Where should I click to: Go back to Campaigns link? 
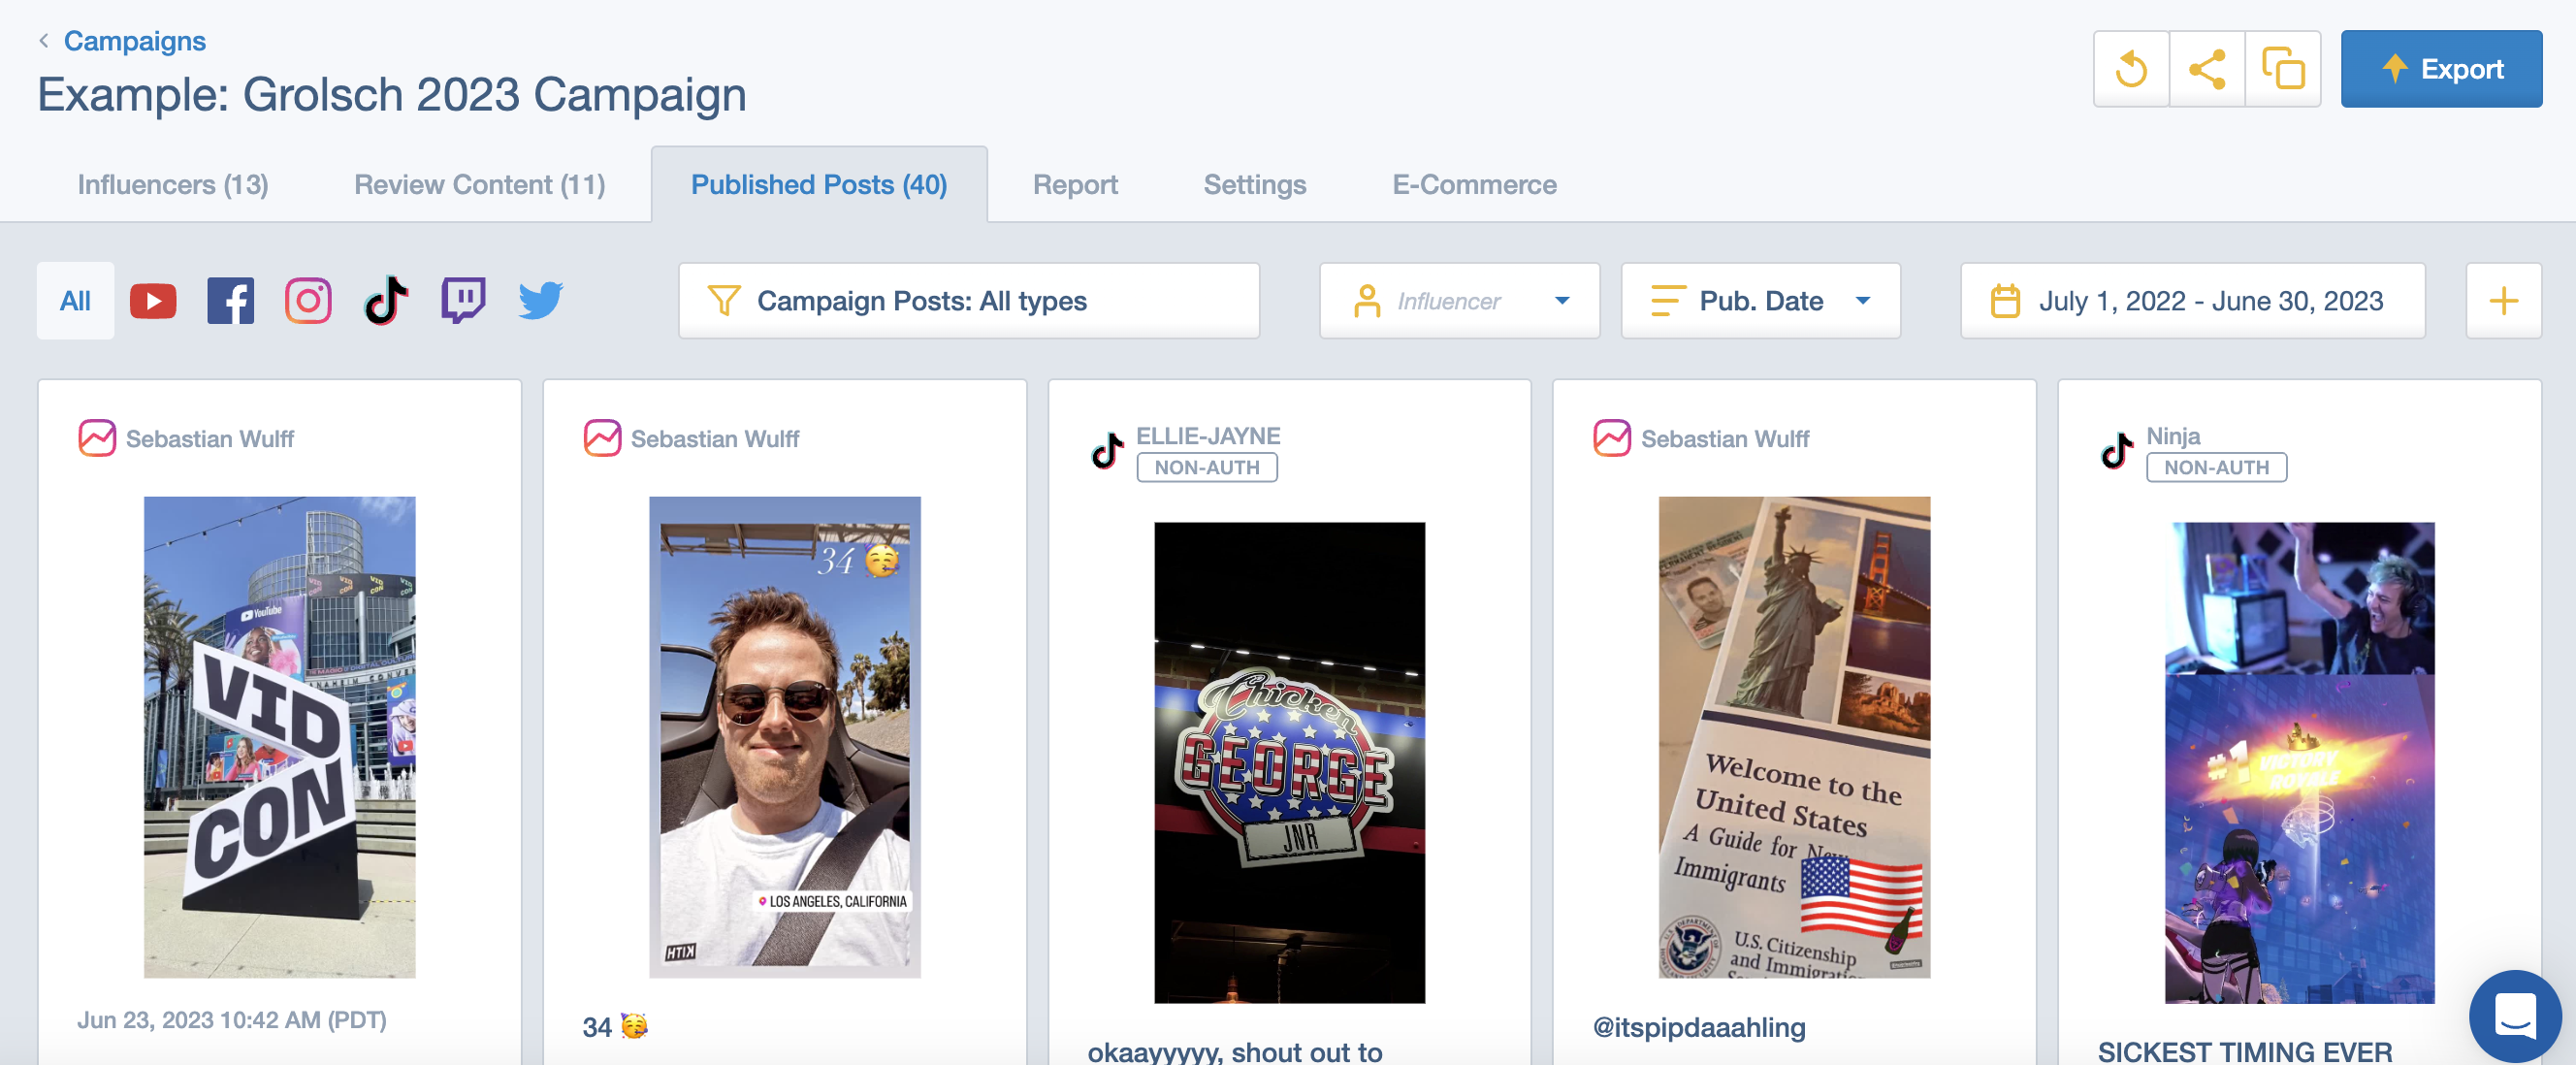135,41
